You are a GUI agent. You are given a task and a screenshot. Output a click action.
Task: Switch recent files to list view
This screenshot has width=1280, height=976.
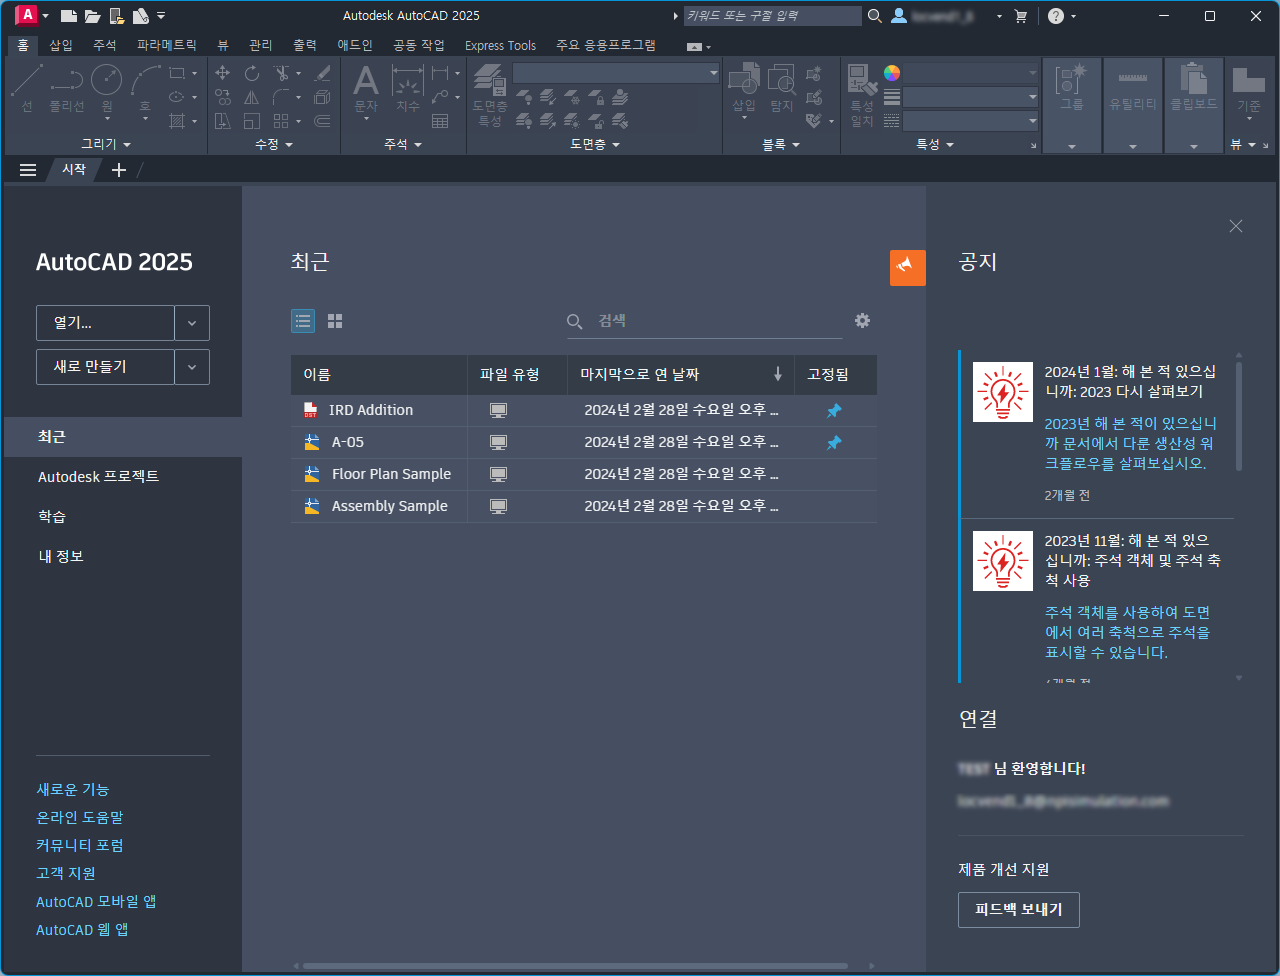[303, 321]
